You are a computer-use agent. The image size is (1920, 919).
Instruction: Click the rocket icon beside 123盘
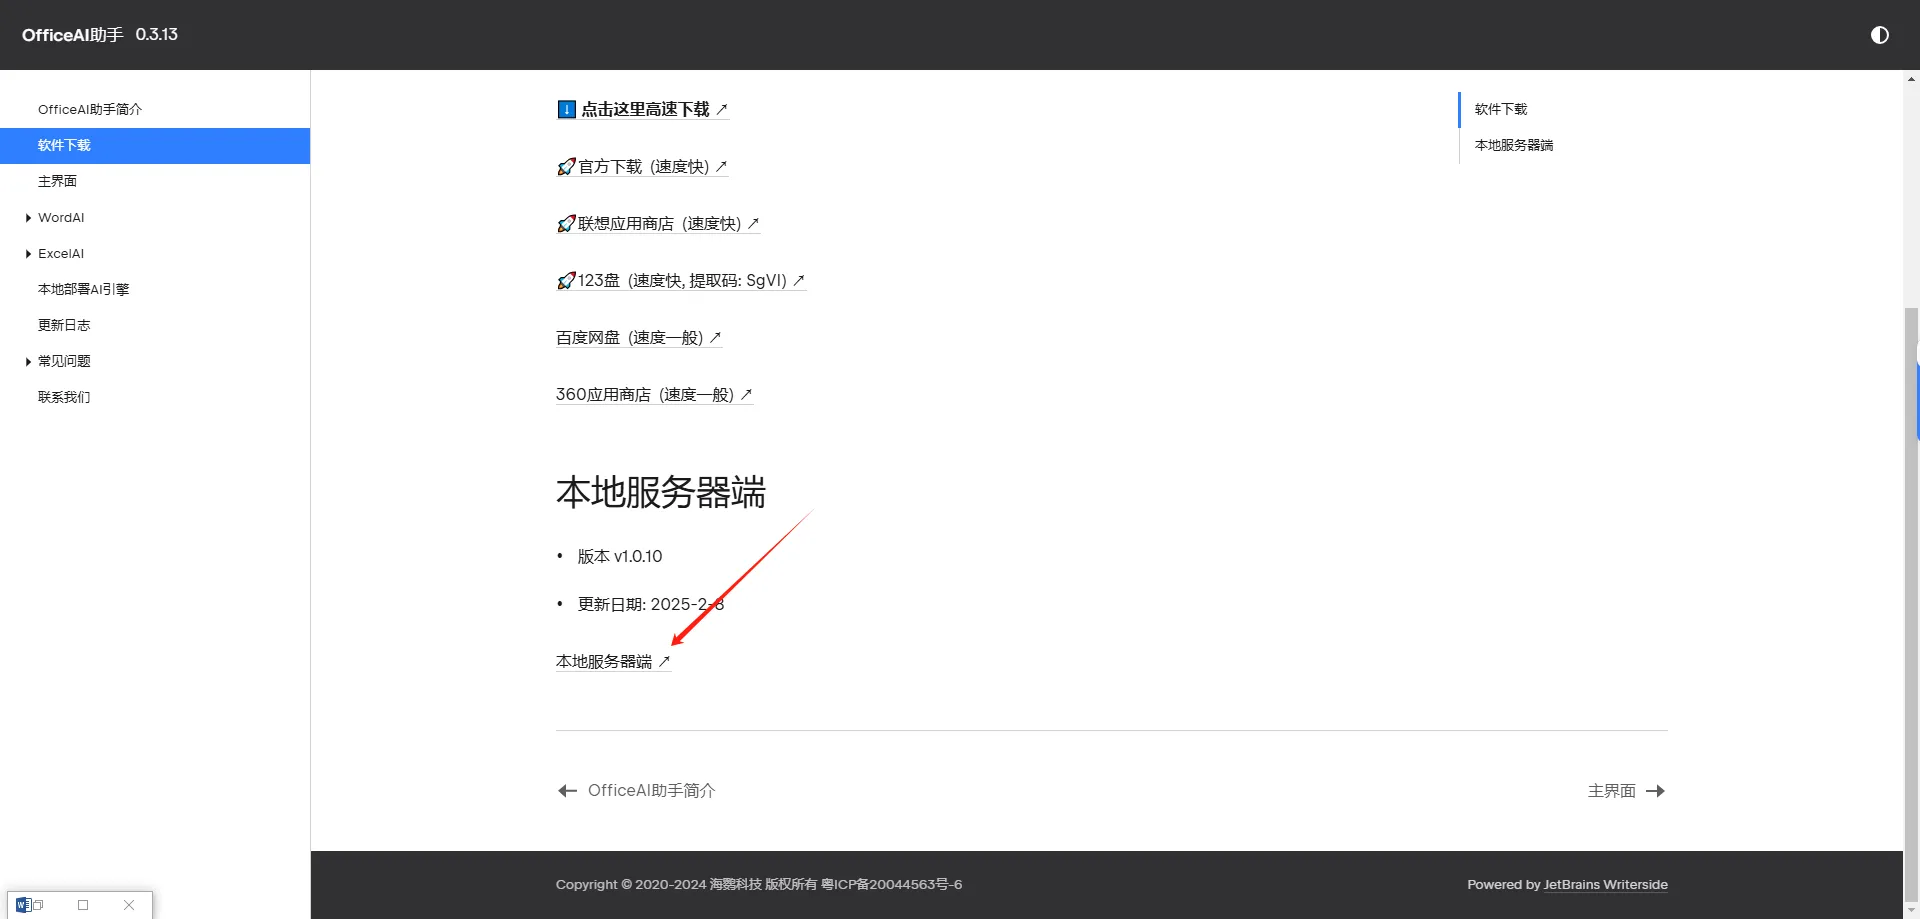[566, 281]
